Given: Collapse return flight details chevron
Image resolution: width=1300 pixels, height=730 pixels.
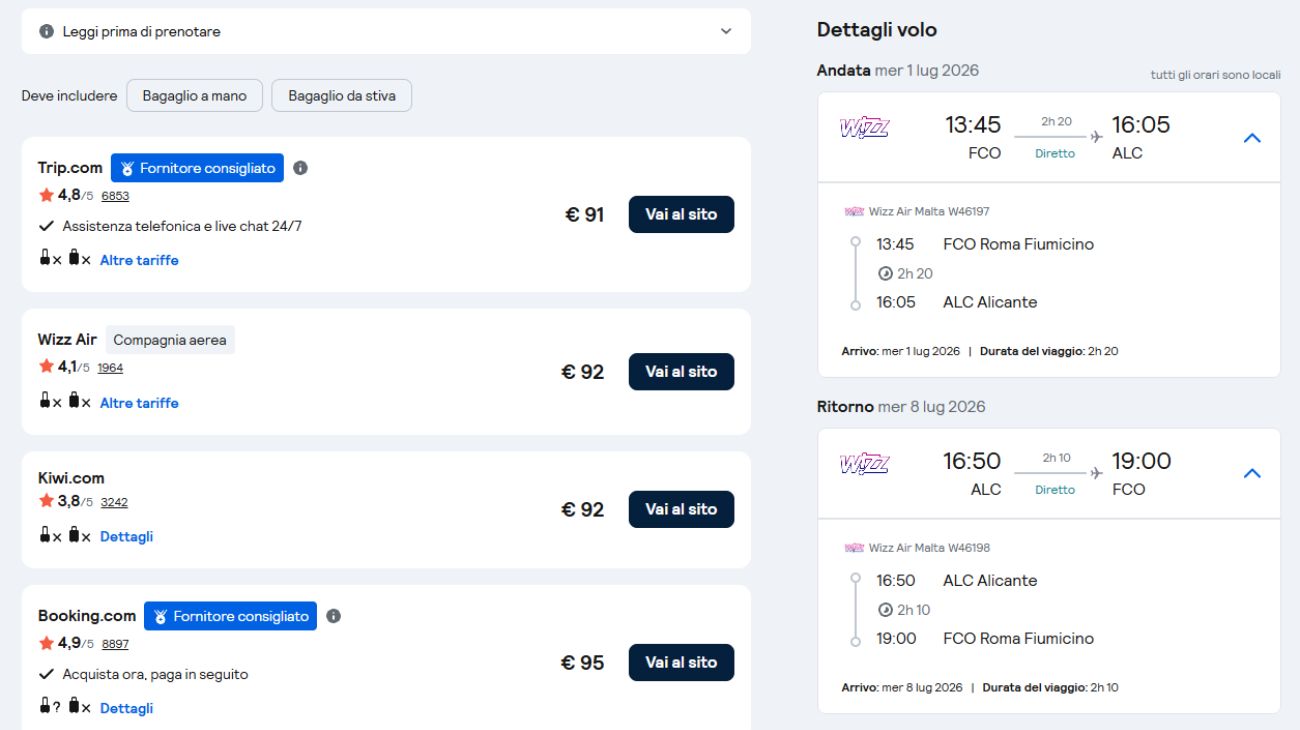Looking at the screenshot, I should point(1251,474).
